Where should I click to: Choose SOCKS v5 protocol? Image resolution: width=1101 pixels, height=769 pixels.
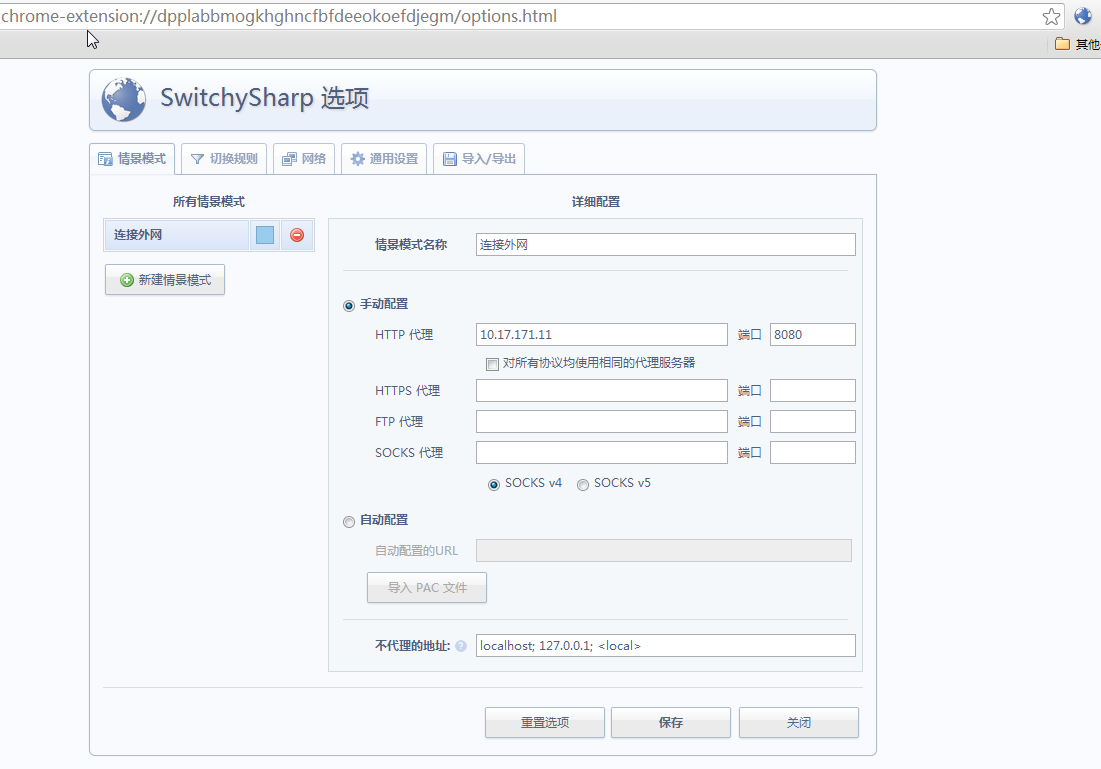[x=583, y=485]
